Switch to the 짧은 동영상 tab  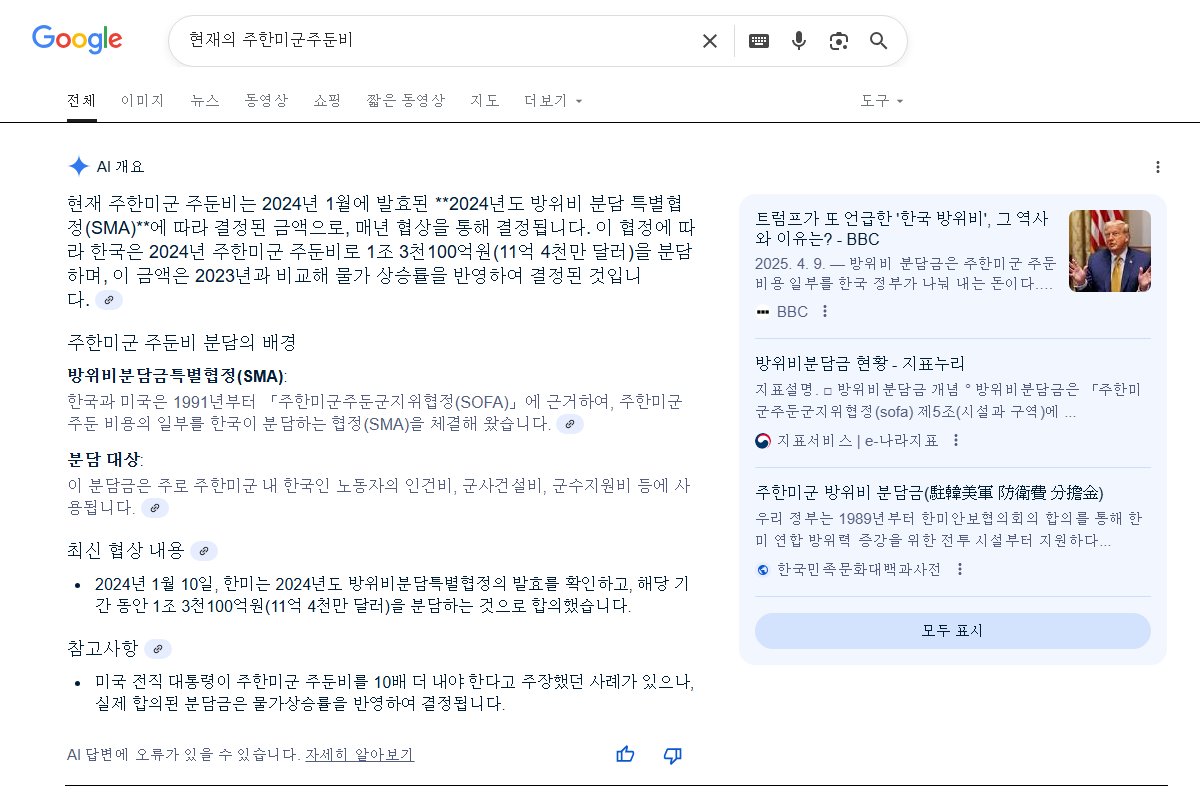(406, 101)
